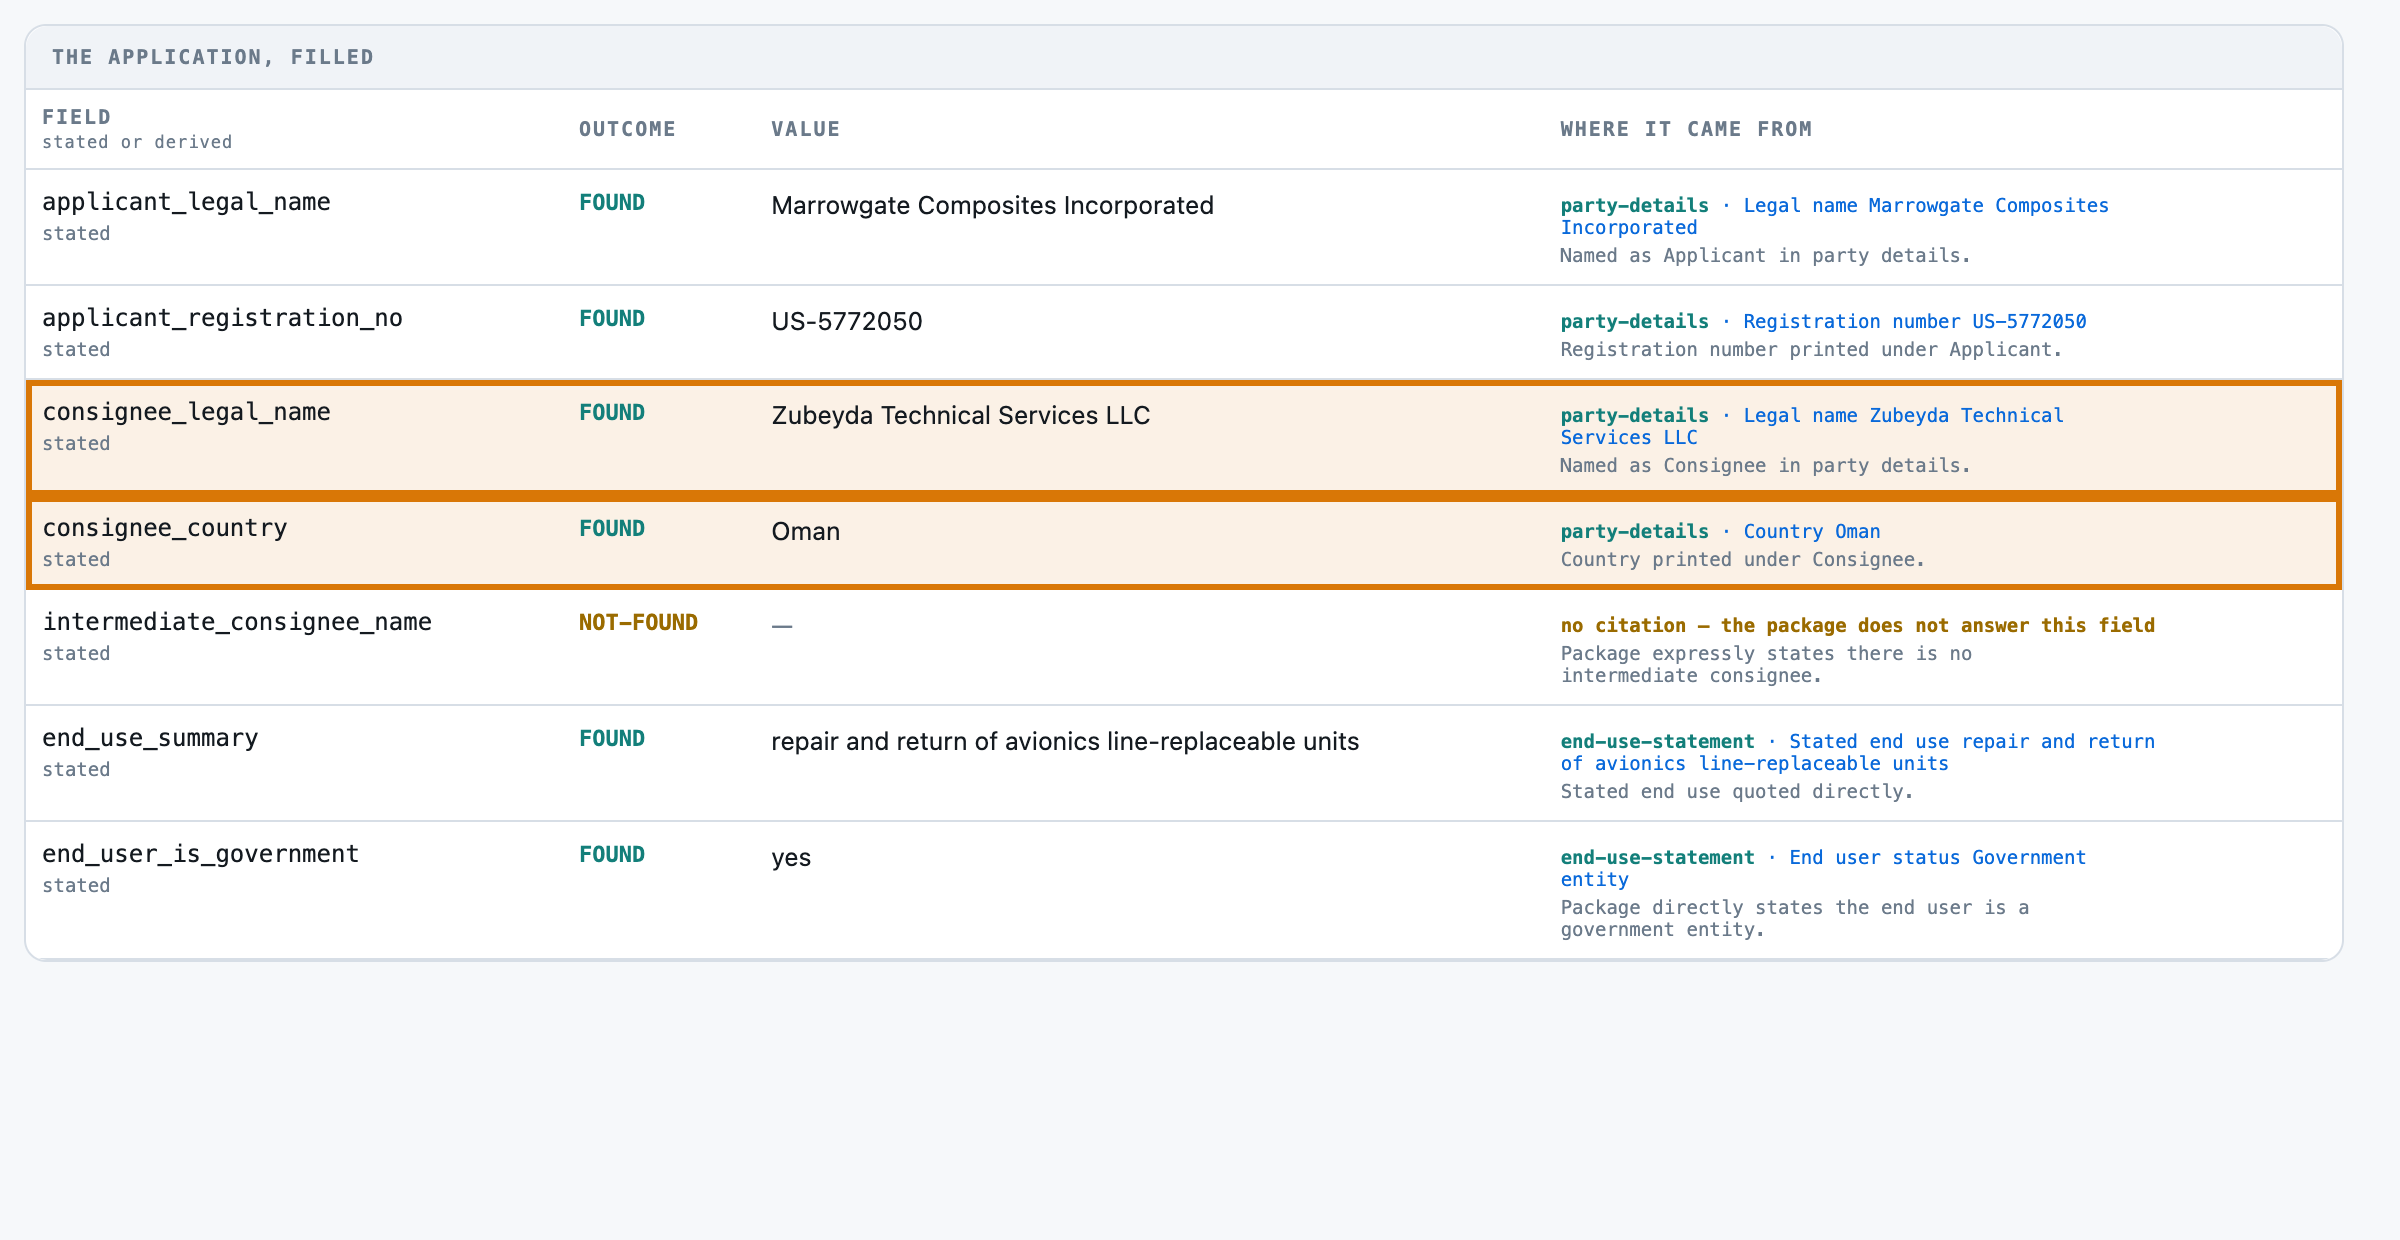Select the end_user_is_government field name
Viewport: 2400px width, 1240px height.
(x=200, y=854)
